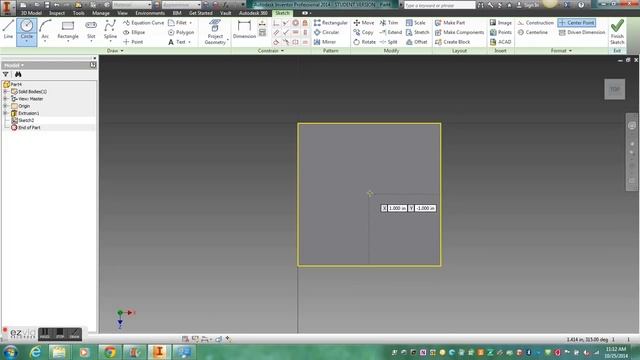Open the Inspect tab
The image size is (640, 360).
pyautogui.click(x=57, y=13)
